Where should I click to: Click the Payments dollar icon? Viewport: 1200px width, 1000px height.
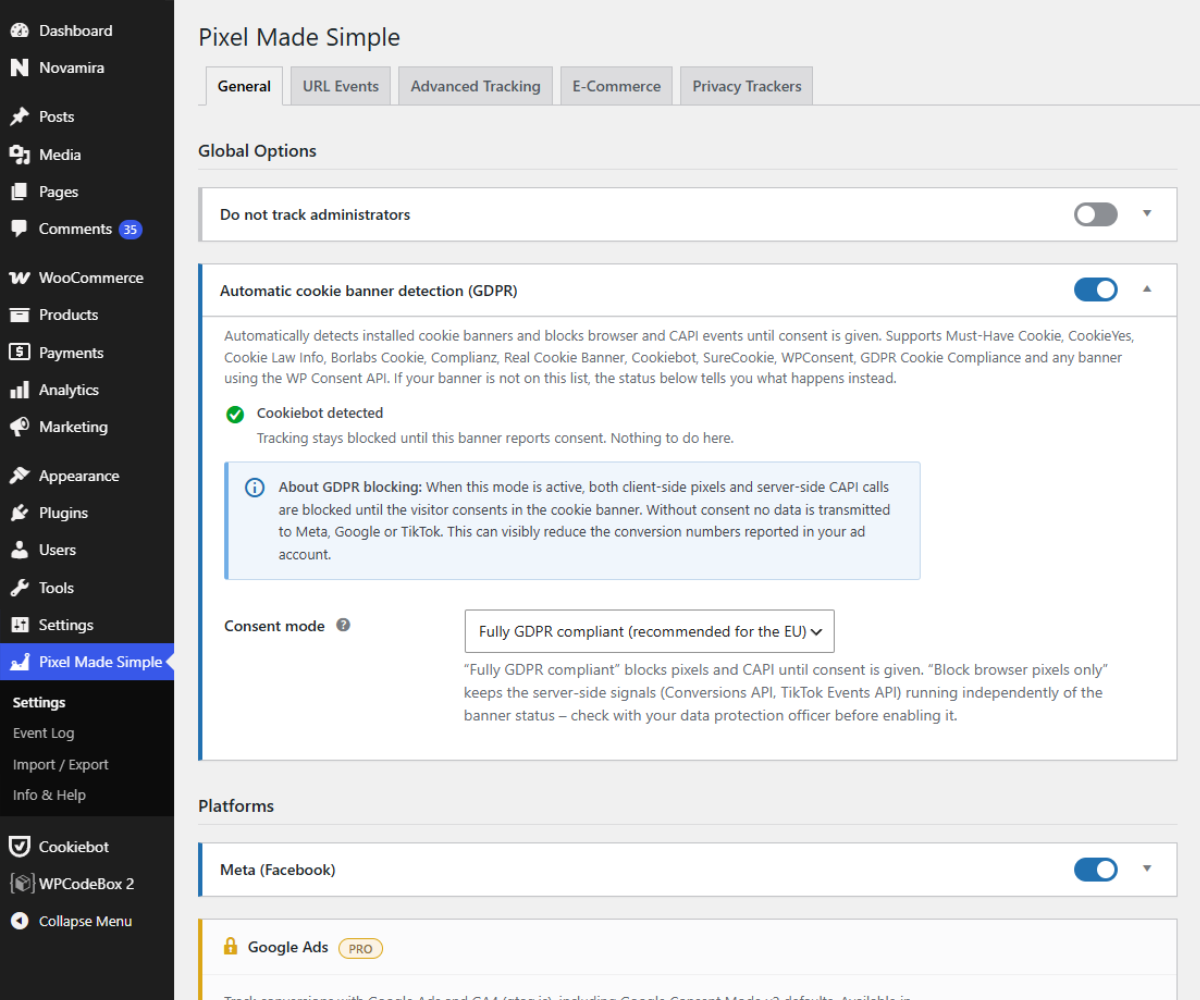tap(19, 352)
